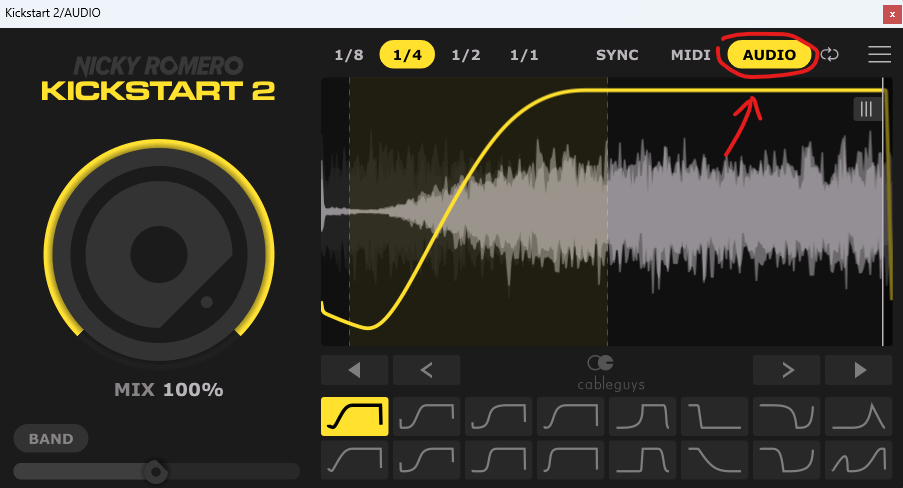The width and height of the screenshot is (903, 488).
Task: Click the loop arrows icon beside AUDIO
Action: click(x=830, y=55)
